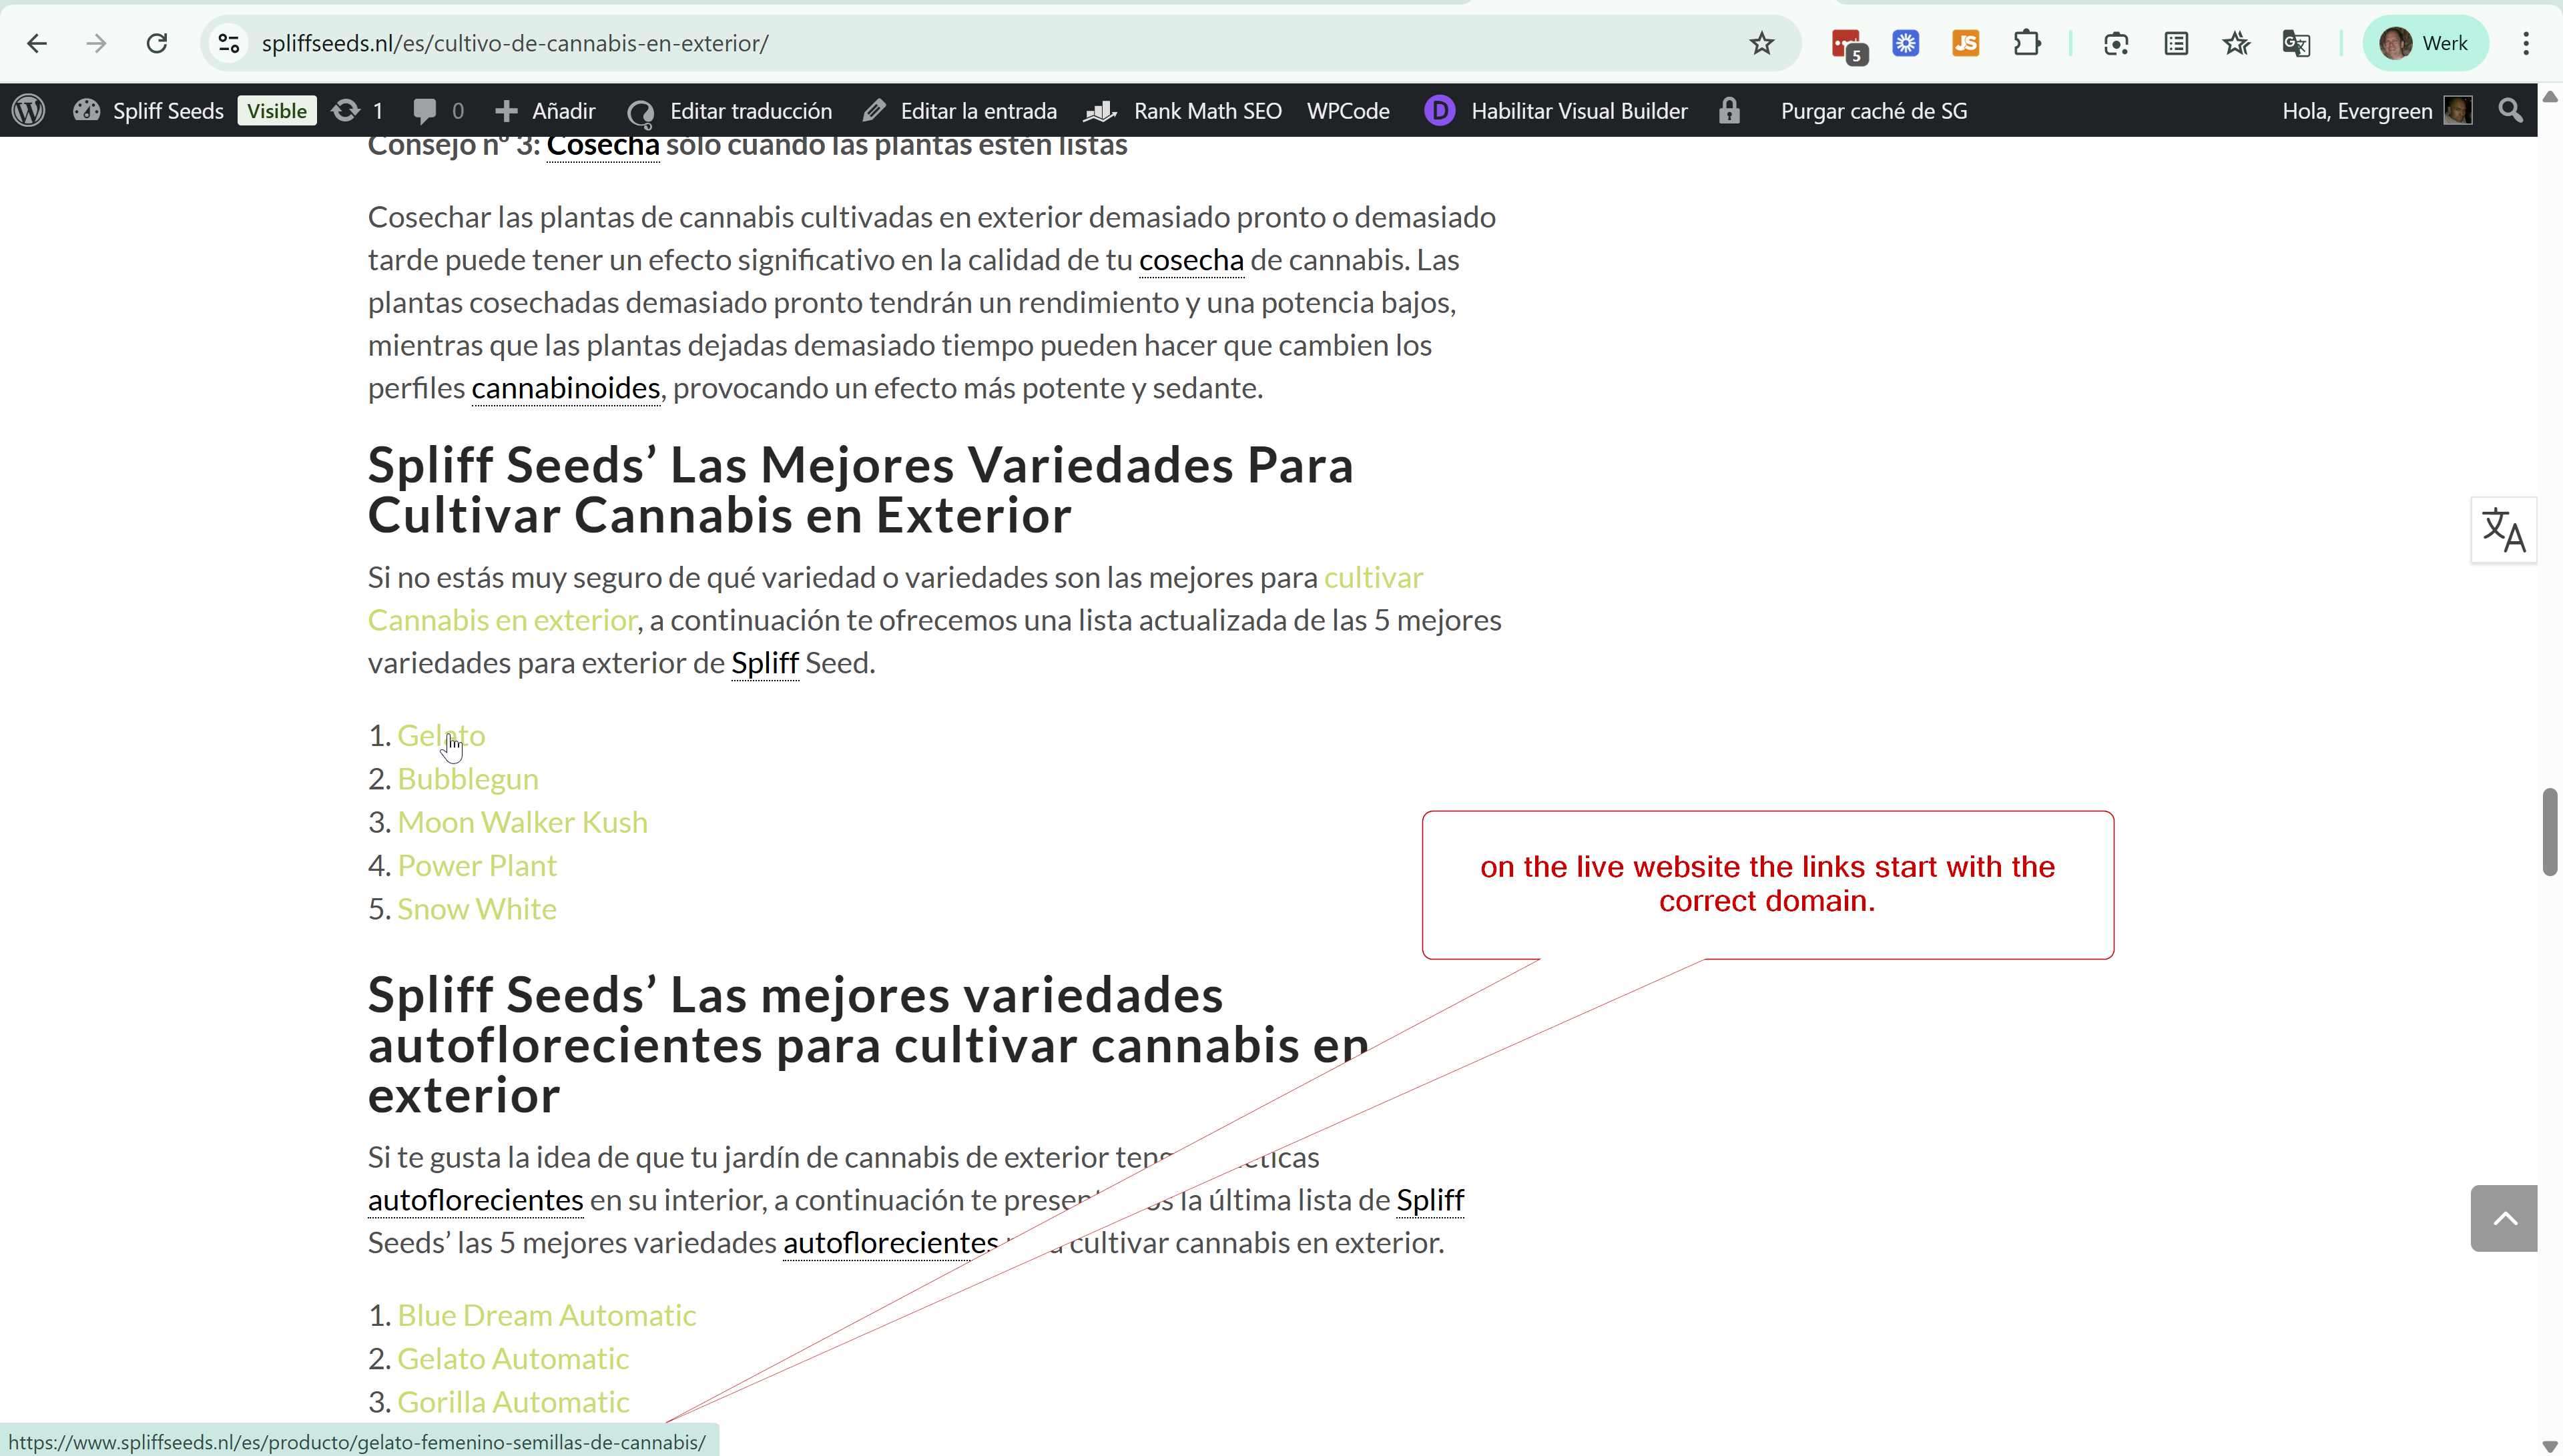Click the WordPress logo in admin bar
Image resolution: width=2563 pixels, height=1456 pixels.
point(28,110)
